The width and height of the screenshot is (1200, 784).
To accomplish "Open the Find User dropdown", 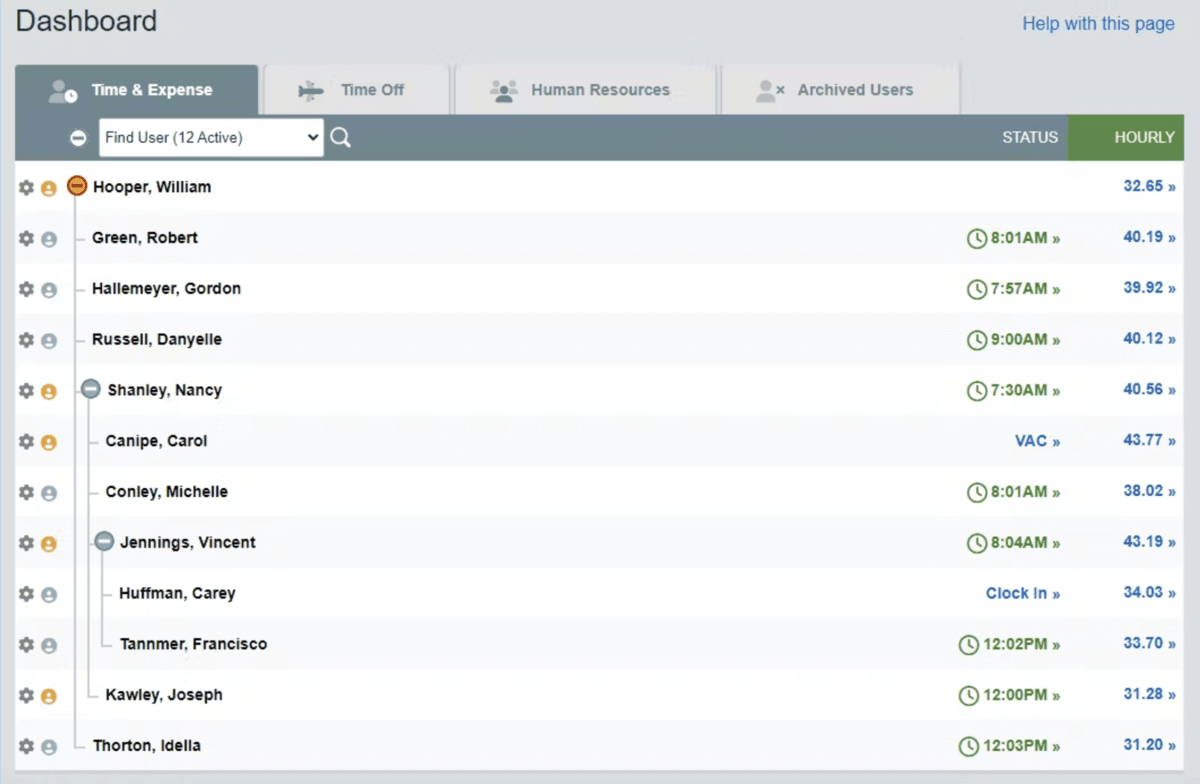I will [211, 138].
